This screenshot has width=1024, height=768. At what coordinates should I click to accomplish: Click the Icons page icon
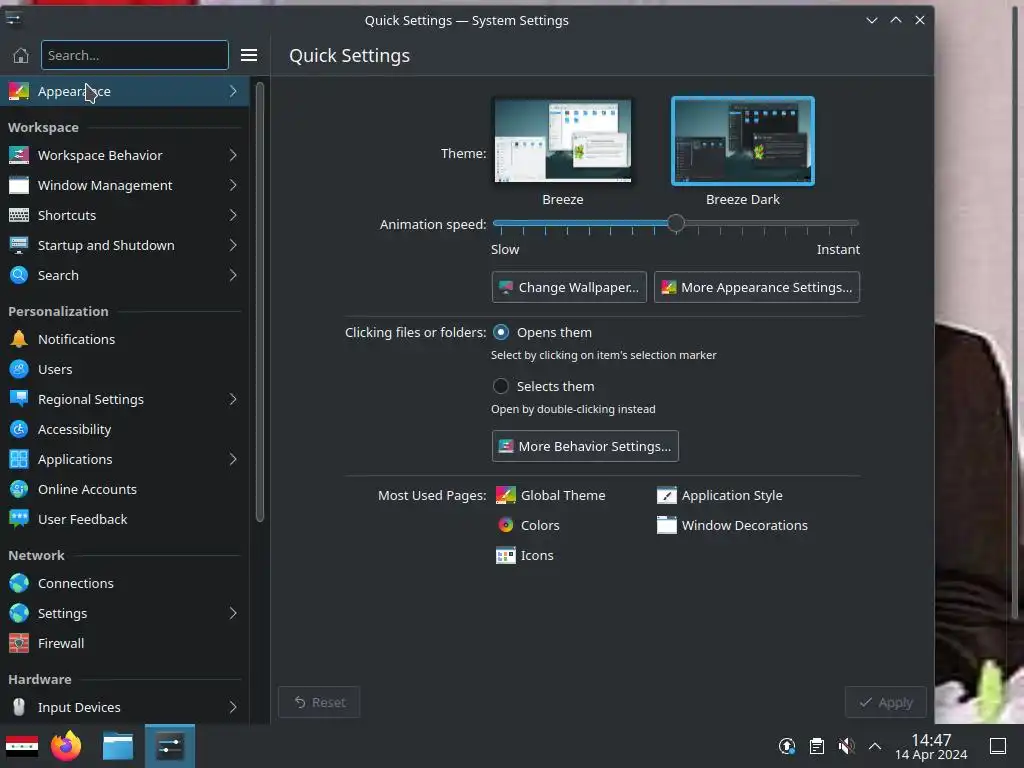pyautogui.click(x=505, y=556)
